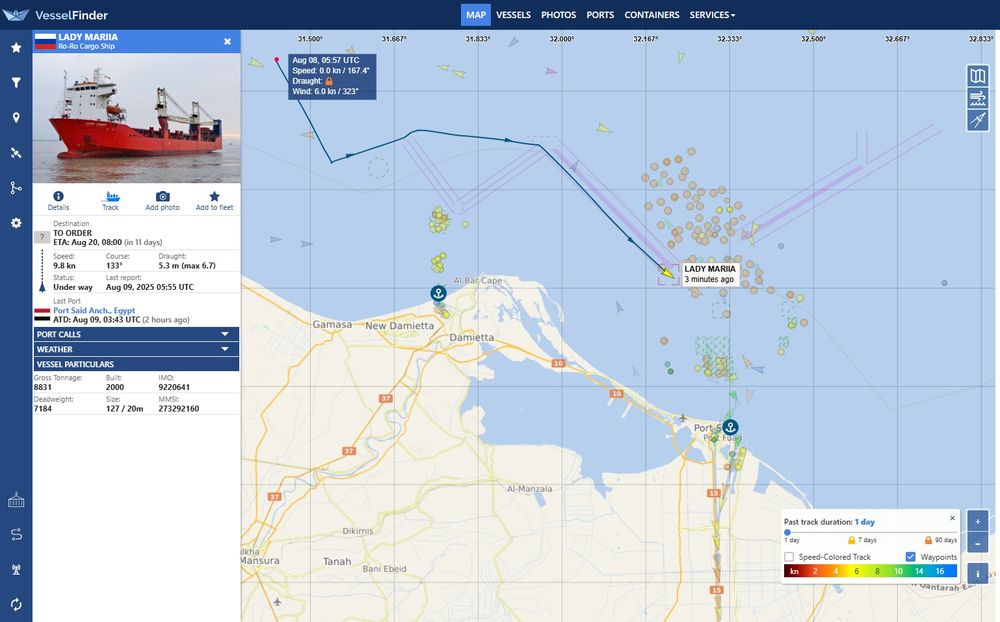Open the SERVICES dropdown menu
Image resolution: width=1000 pixels, height=622 pixels.
712,15
